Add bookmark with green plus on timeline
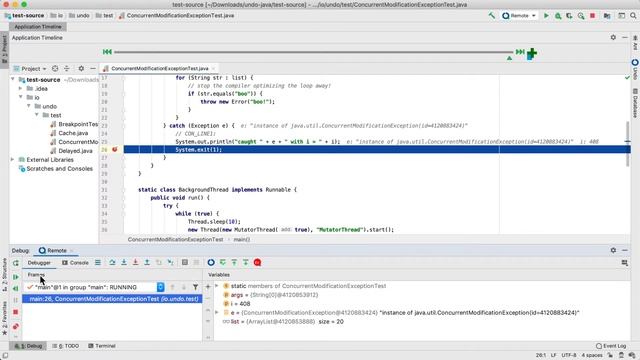640x360 pixels. (x=531, y=53)
